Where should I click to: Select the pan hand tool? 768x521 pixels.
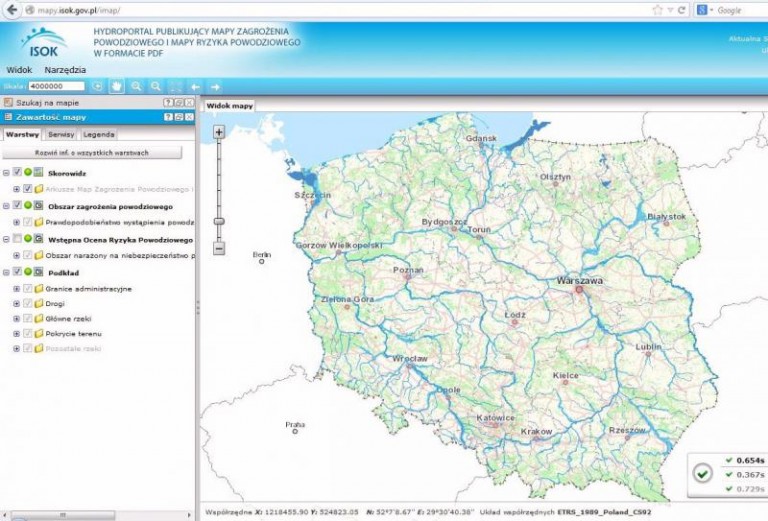117,87
